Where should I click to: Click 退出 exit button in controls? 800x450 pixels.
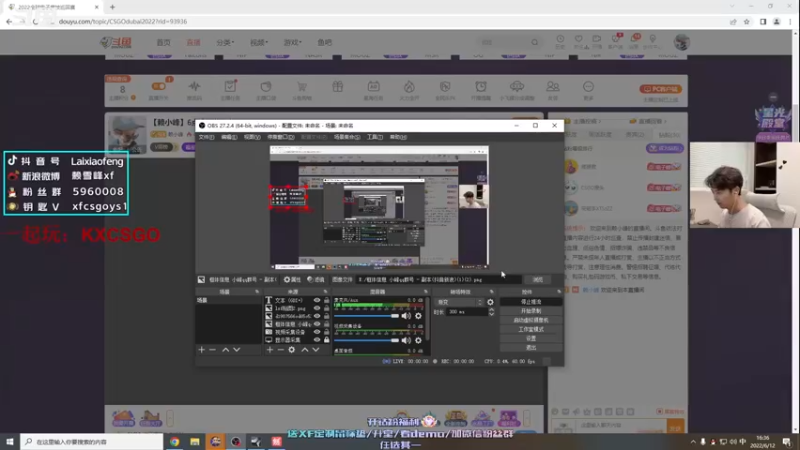(x=531, y=348)
